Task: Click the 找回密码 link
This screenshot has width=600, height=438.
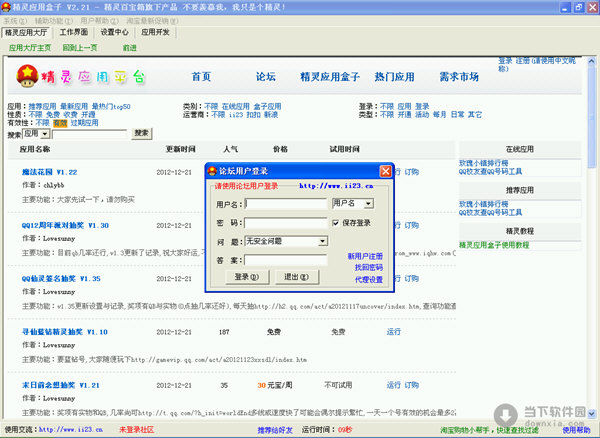Action: (368, 267)
